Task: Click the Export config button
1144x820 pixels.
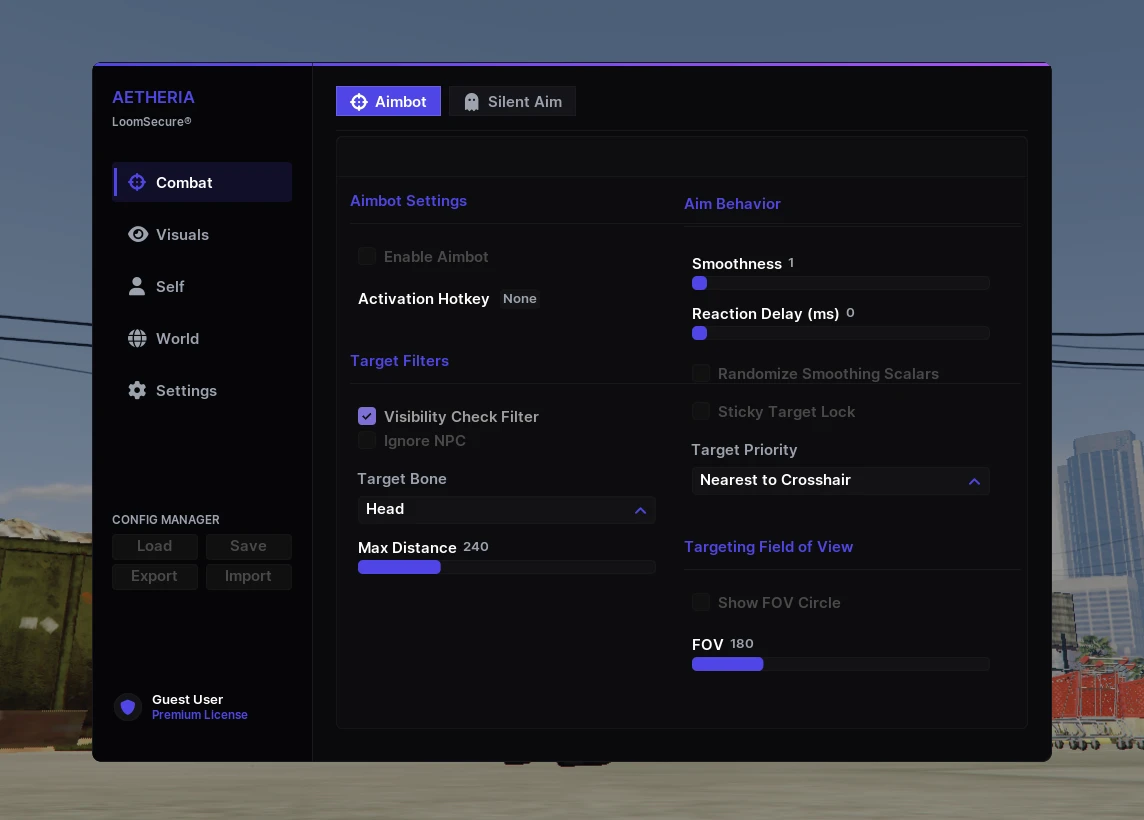Action: (x=155, y=576)
